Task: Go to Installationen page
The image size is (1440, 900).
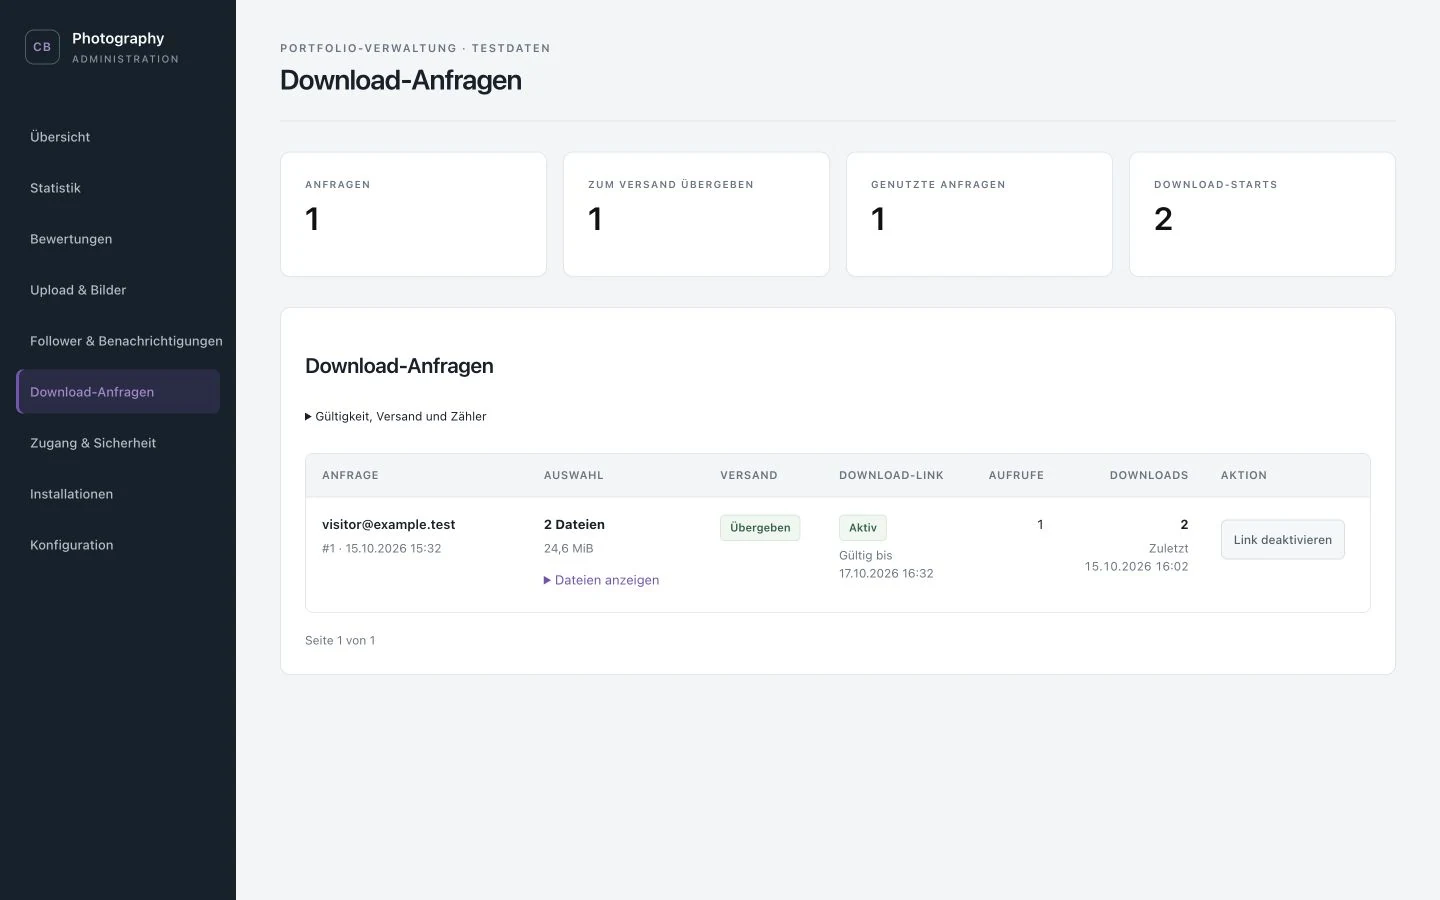Action: [x=118, y=494]
